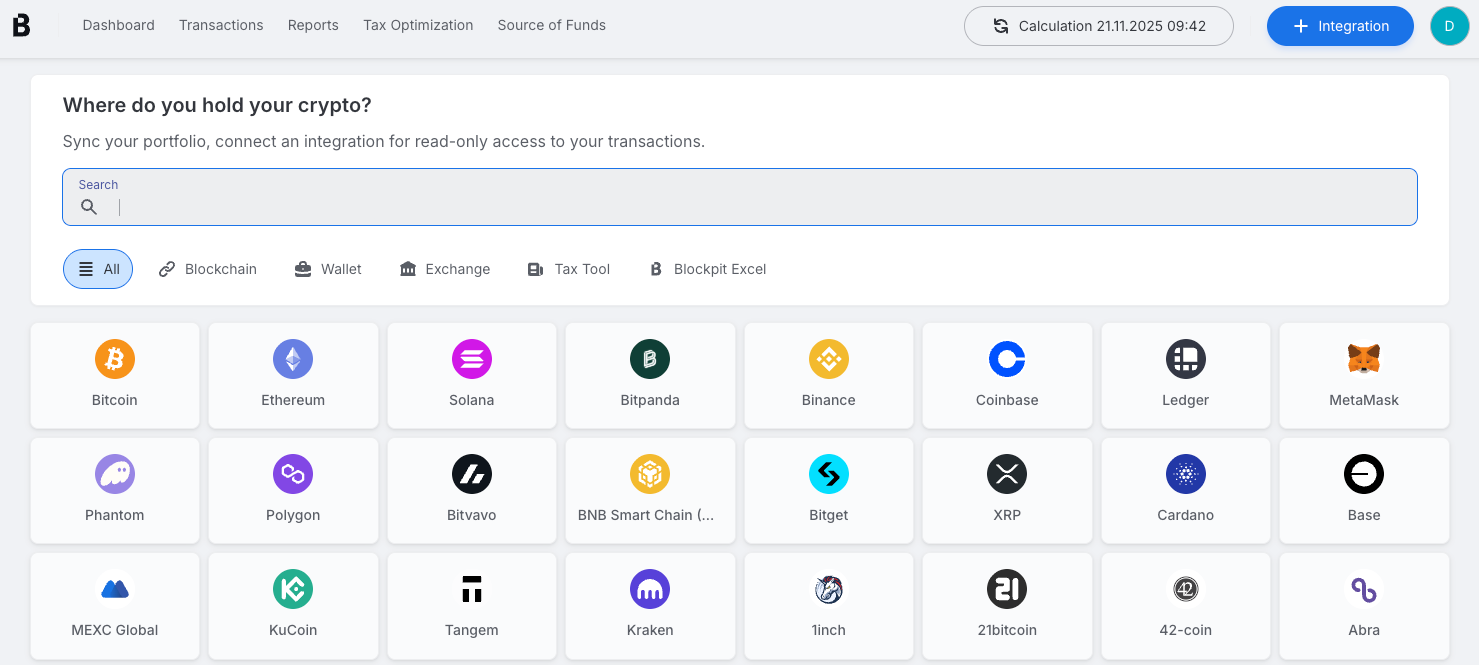The width and height of the screenshot is (1479, 665).
Task: Filter by Blockpit Excel
Action: (707, 269)
